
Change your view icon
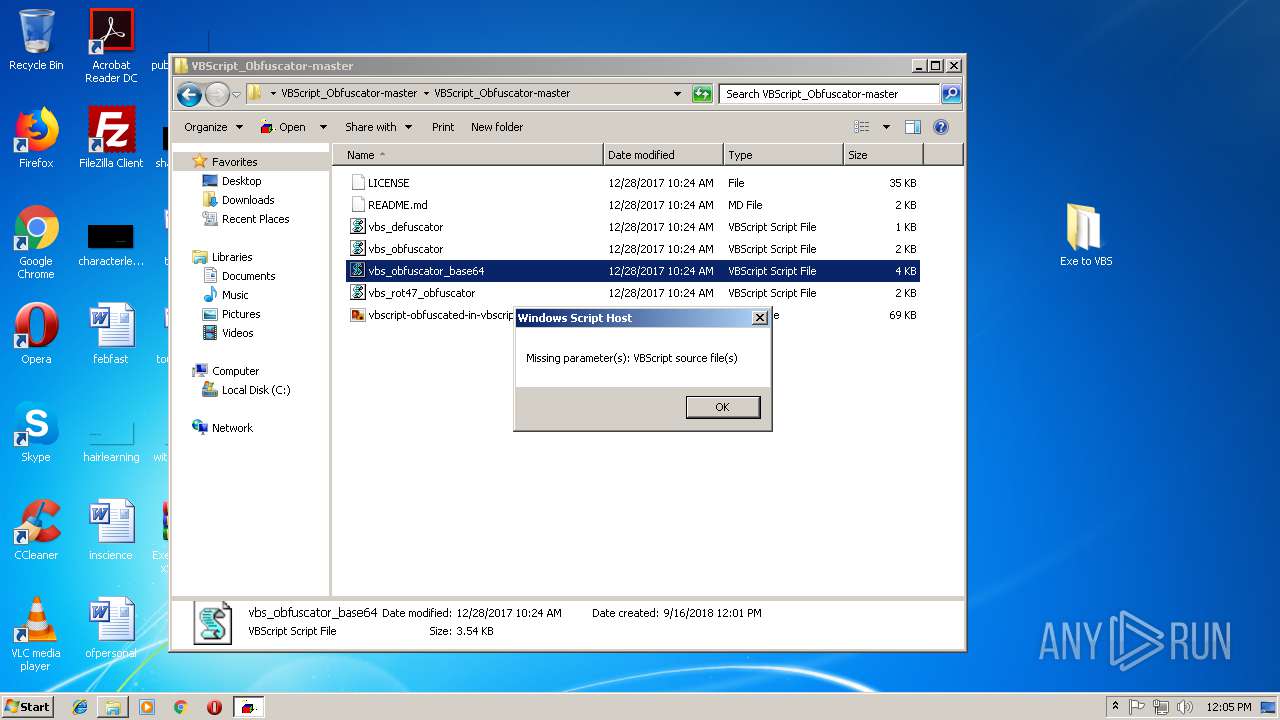(862, 127)
